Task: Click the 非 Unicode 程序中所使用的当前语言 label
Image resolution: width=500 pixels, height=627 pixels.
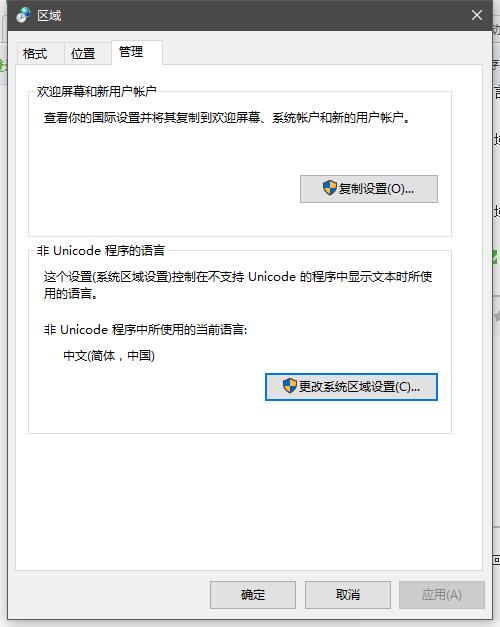Action: point(146,330)
